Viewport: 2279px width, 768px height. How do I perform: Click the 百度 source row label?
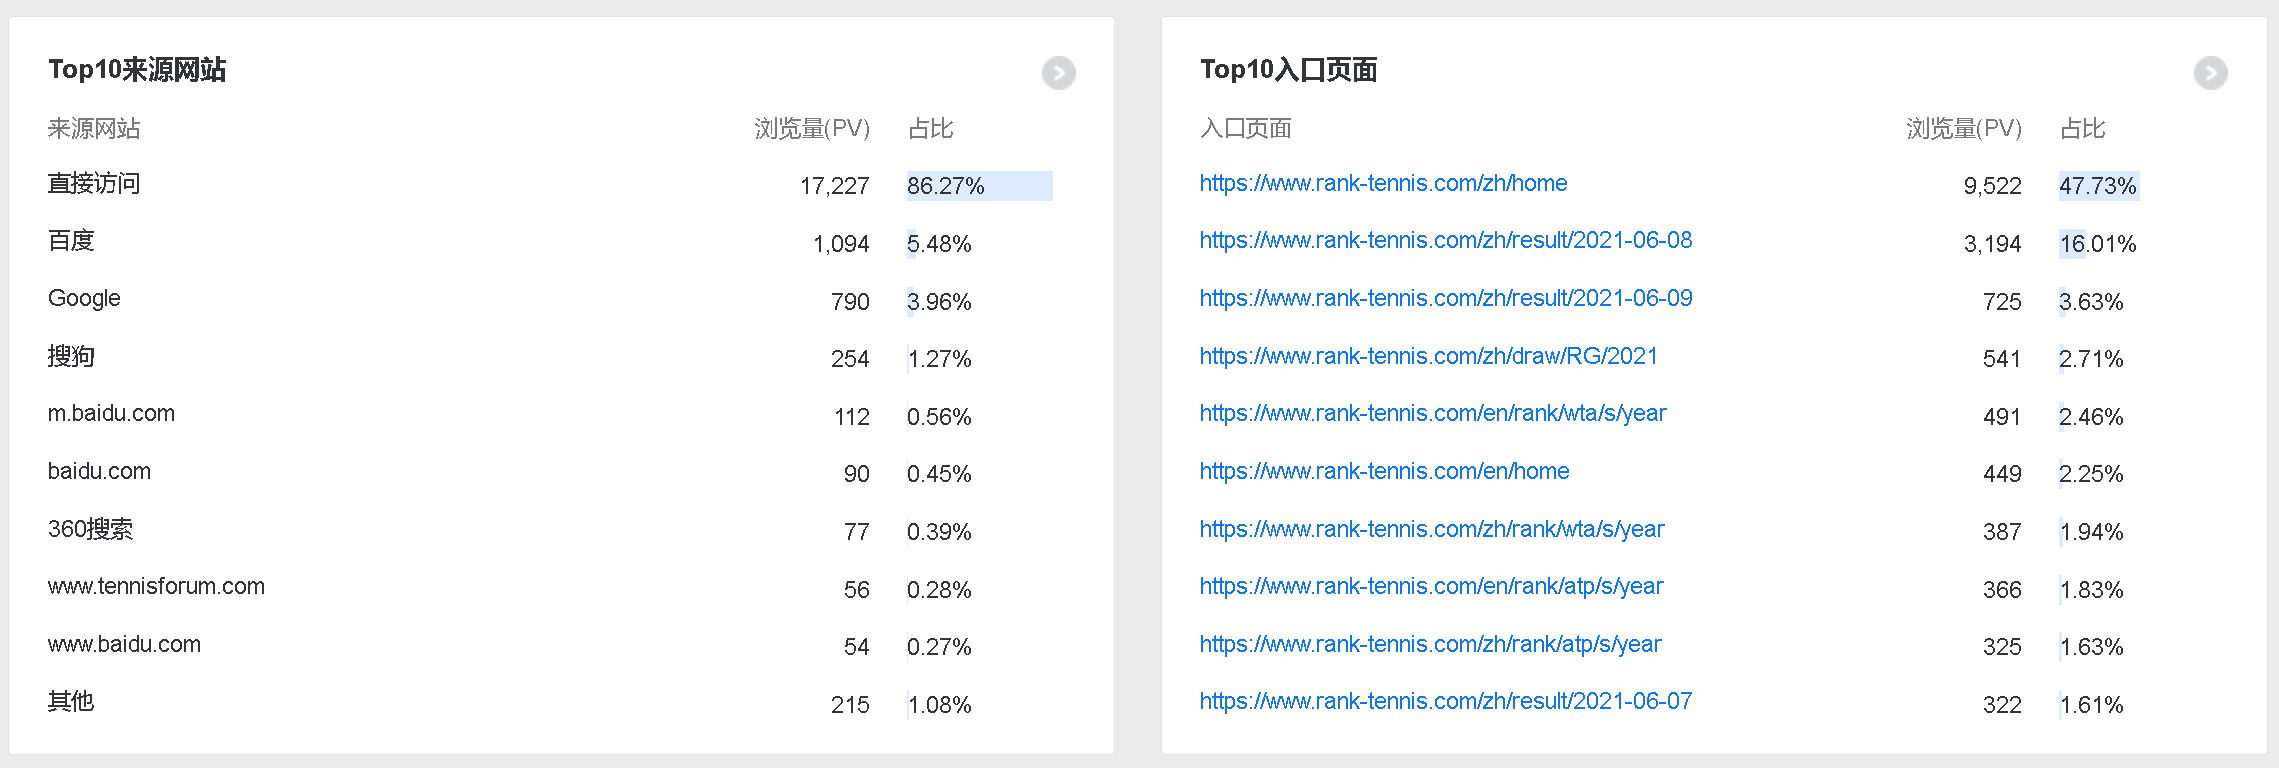[71, 241]
